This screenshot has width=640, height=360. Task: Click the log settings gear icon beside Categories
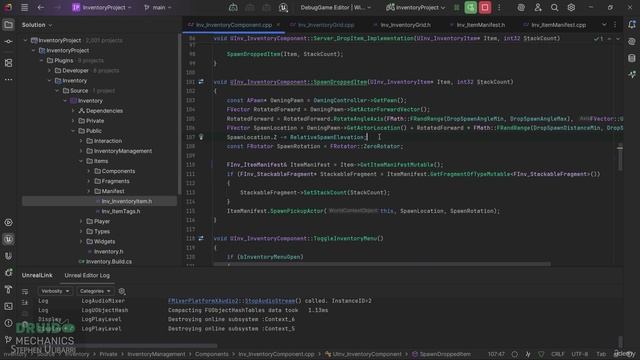(x=122, y=291)
